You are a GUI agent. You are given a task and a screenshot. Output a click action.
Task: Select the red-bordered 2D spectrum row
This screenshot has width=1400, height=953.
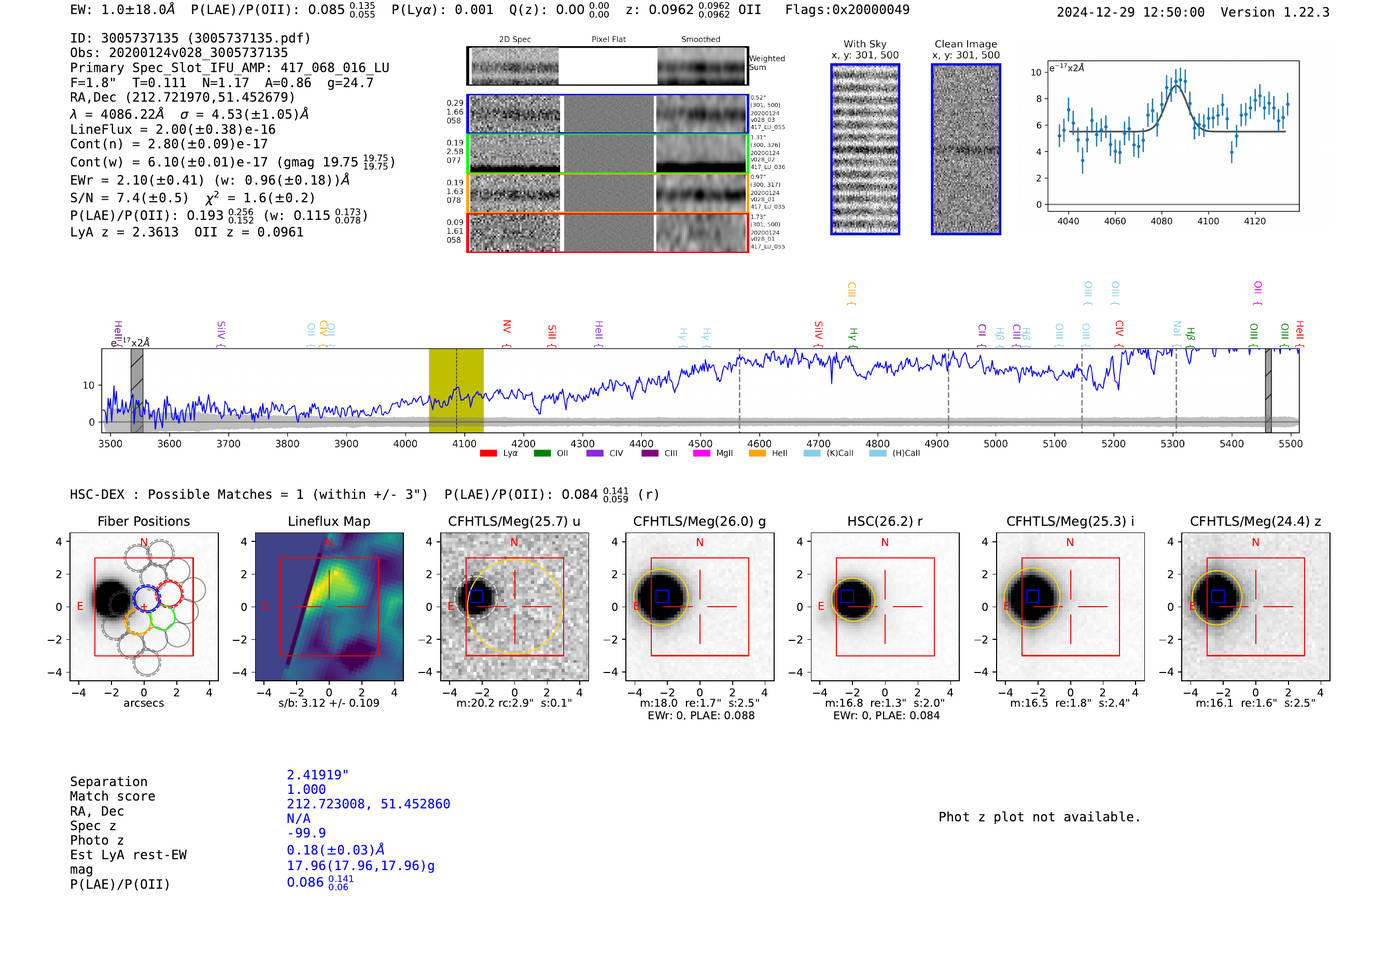click(x=608, y=232)
